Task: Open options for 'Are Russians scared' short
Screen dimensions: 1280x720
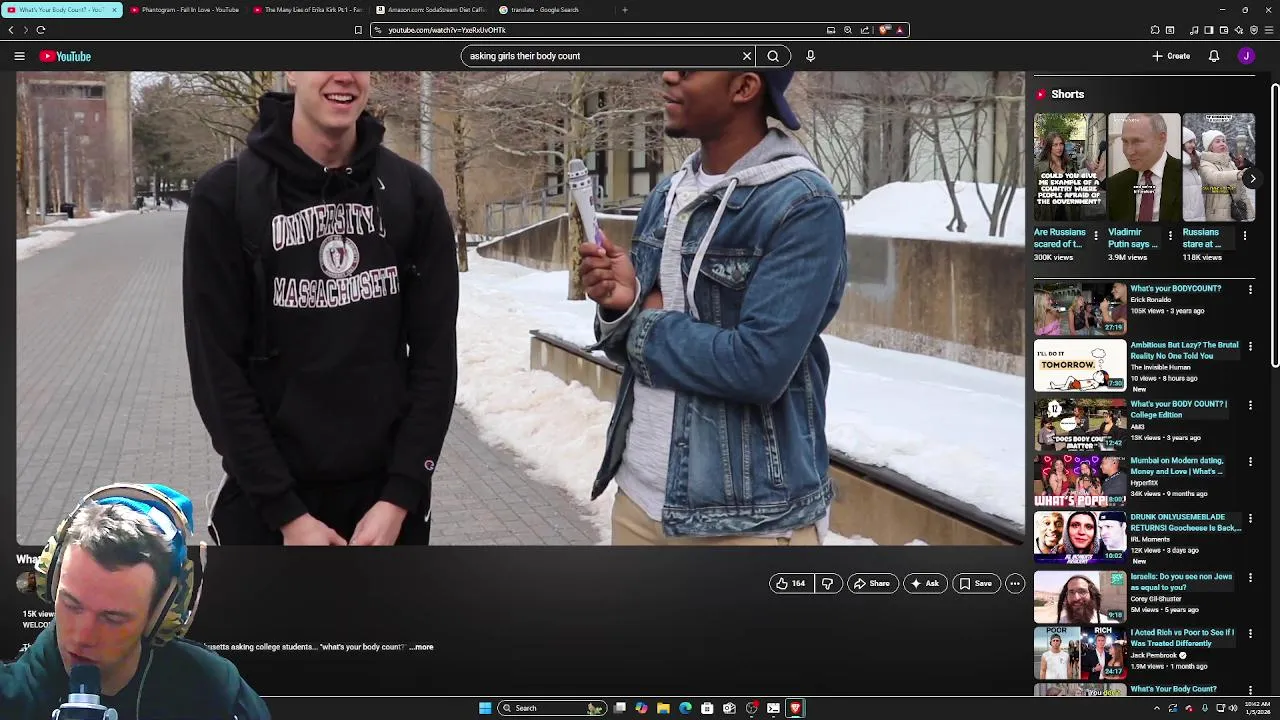Action: point(1096,236)
